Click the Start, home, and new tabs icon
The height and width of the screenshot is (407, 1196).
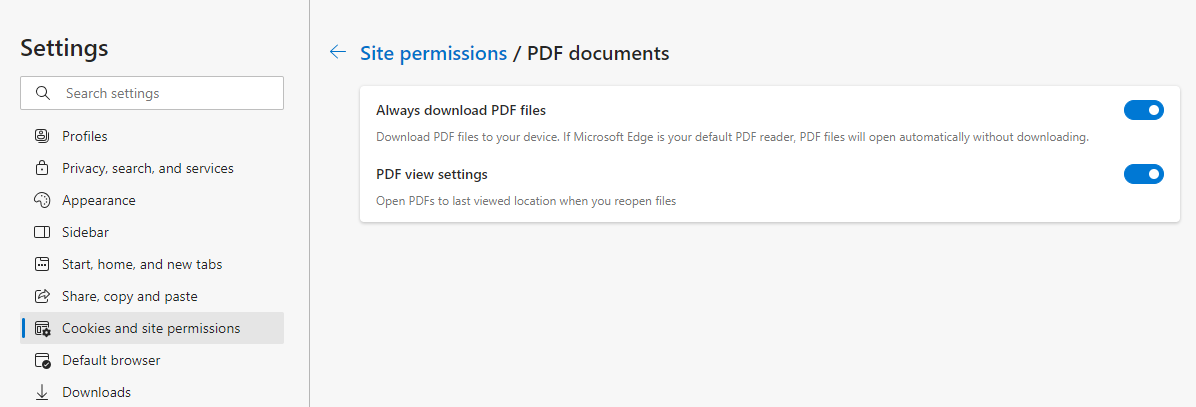tap(42, 264)
